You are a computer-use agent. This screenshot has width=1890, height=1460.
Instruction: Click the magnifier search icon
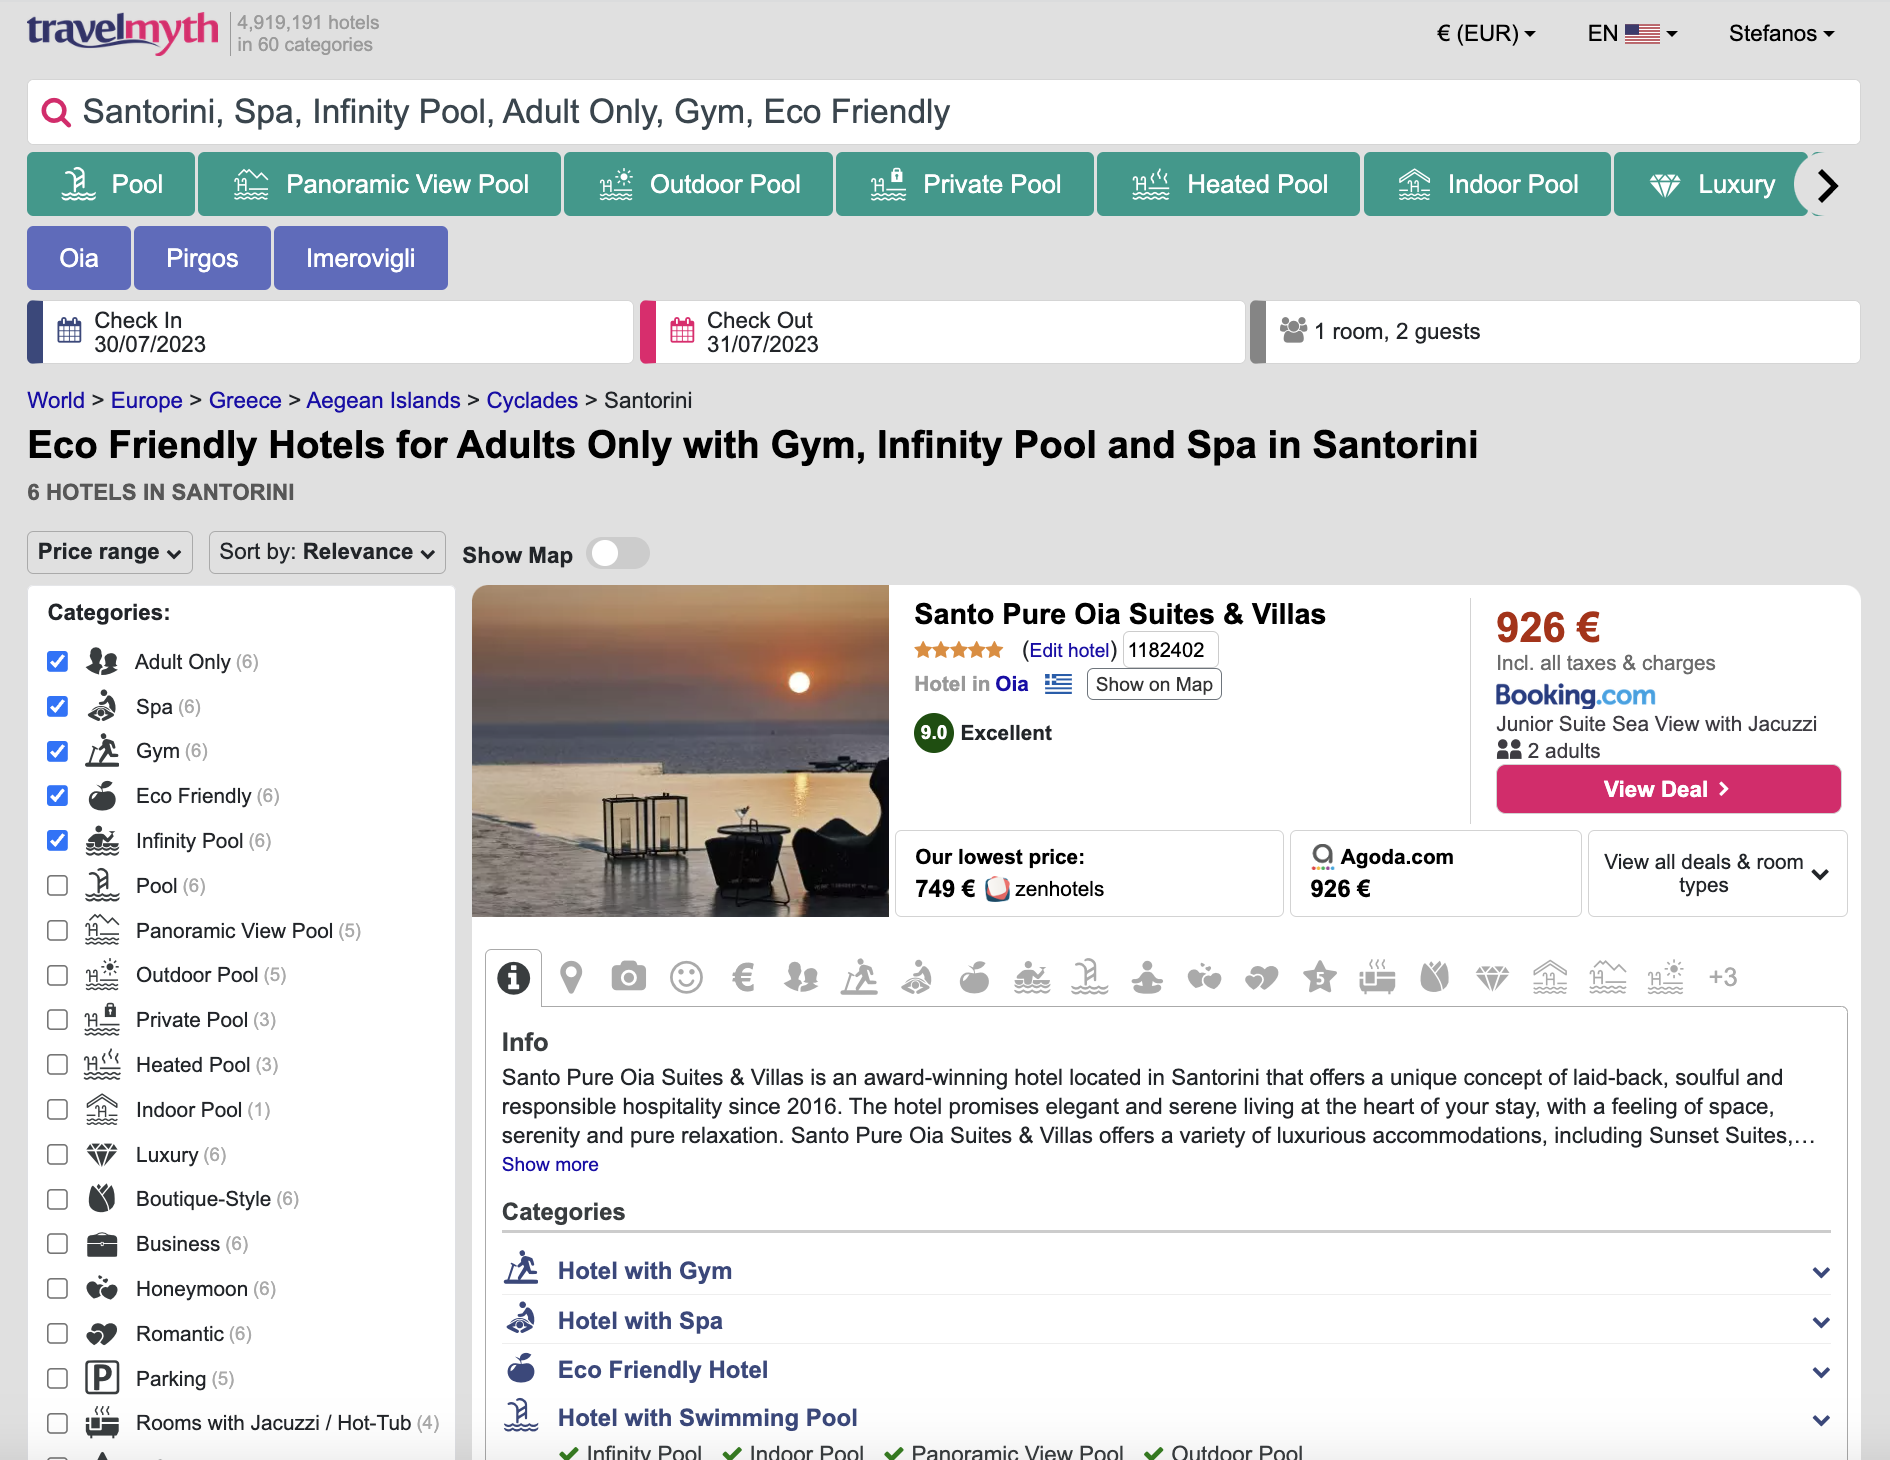pyautogui.click(x=56, y=112)
